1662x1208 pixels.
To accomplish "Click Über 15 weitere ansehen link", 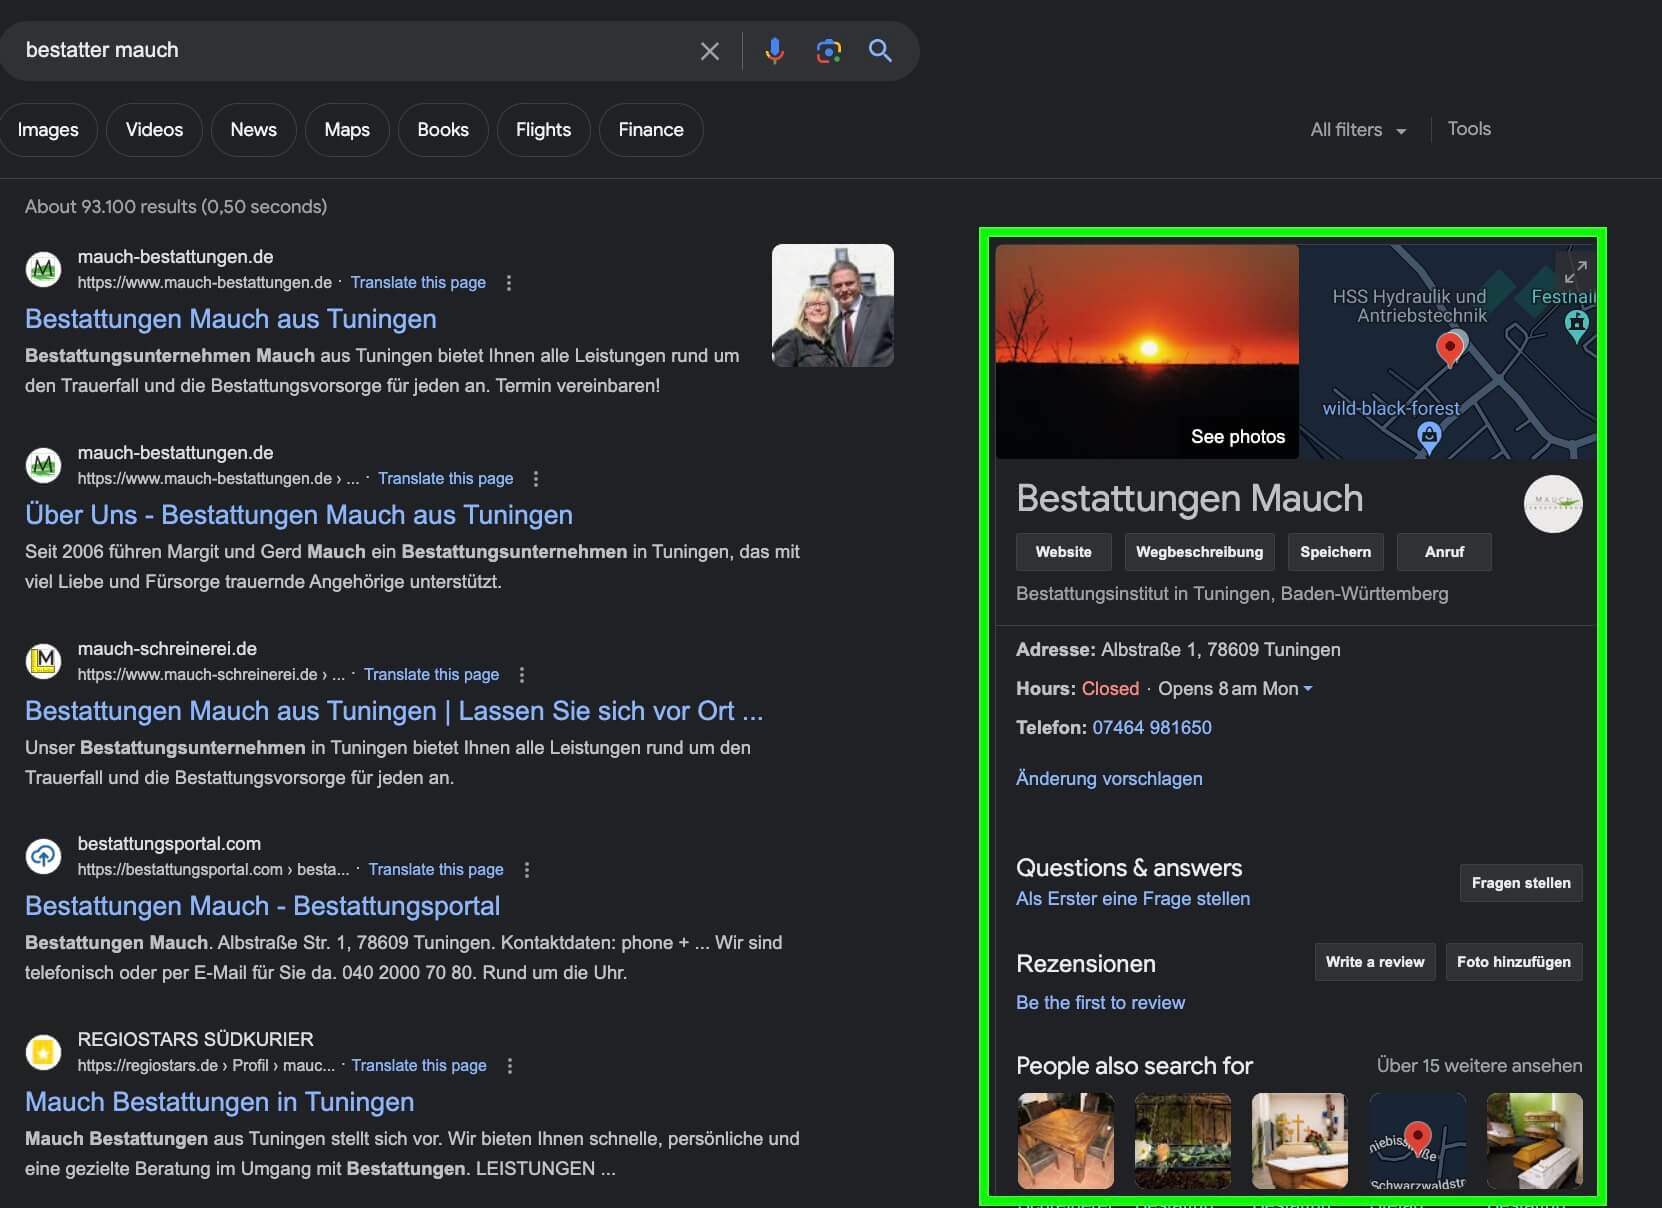I will (1479, 1066).
